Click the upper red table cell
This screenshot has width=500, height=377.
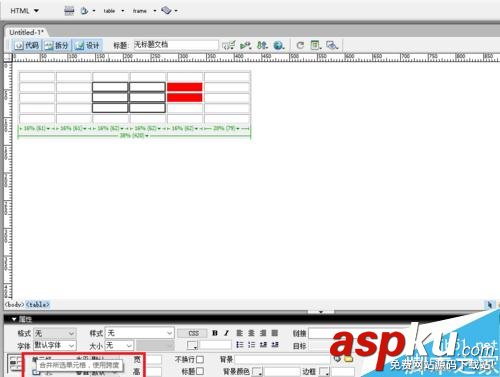coord(185,87)
